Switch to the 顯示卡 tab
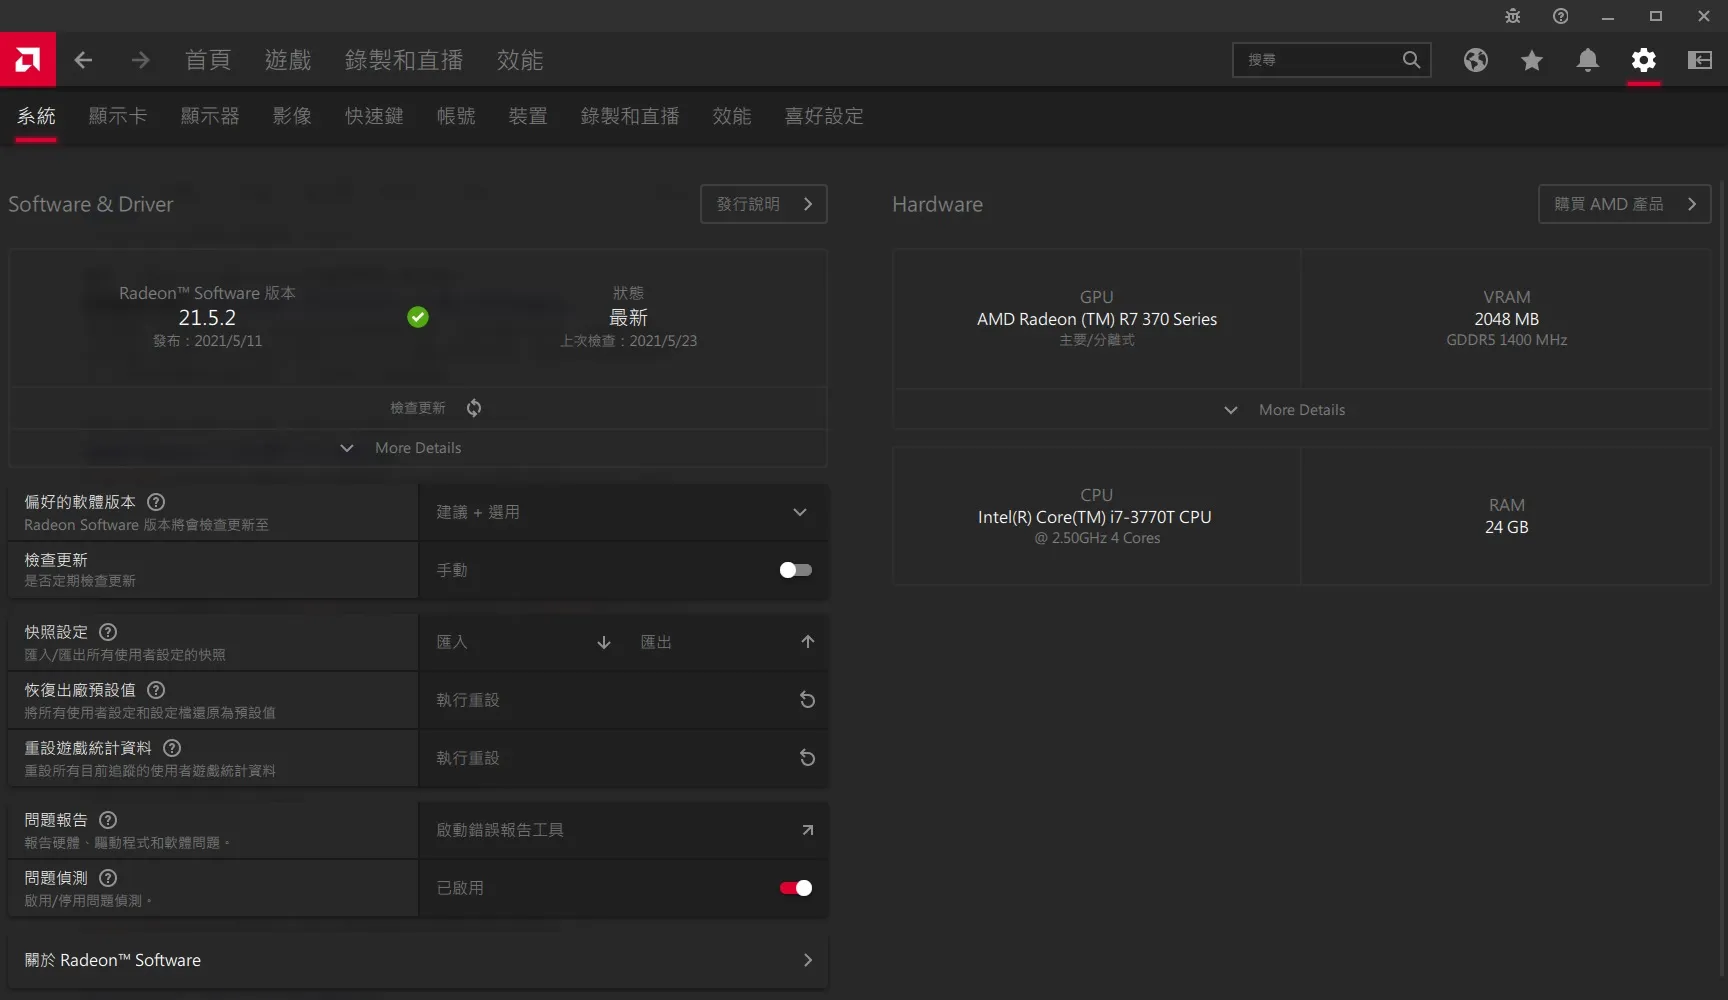 pyautogui.click(x=118, y=116)
